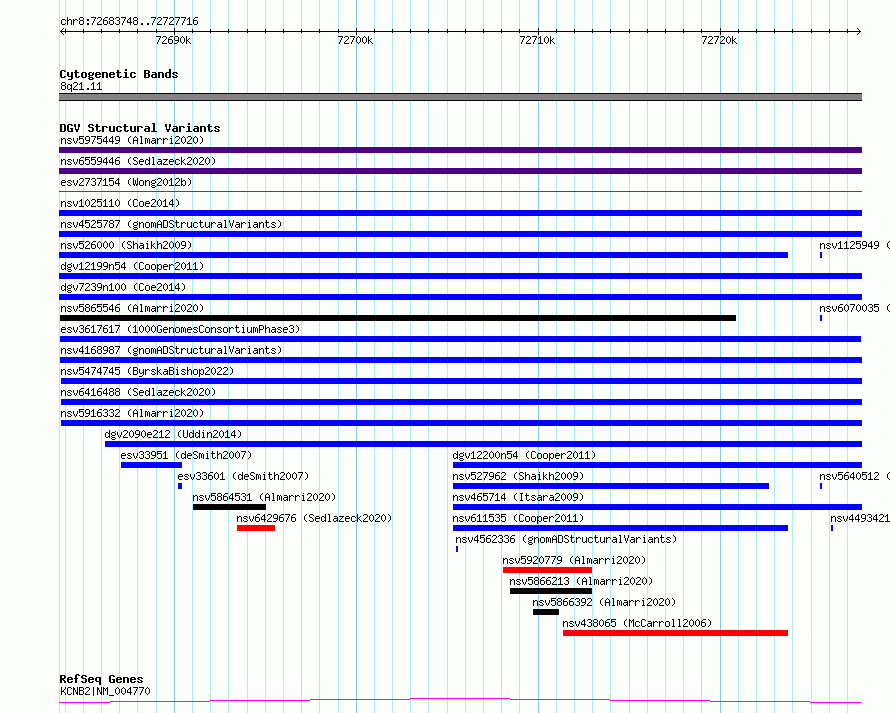This screenshot has height=713, width=890.
Task: Click nsv4562336 gnomADStructuralVariants label
Action: coord(566,539)
